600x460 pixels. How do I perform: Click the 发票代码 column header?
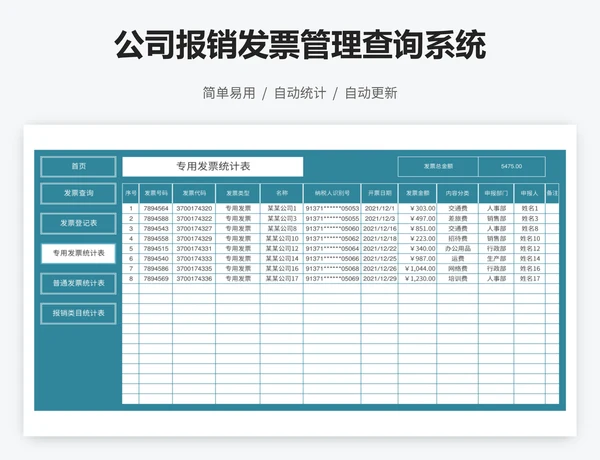tap(194, 193)
